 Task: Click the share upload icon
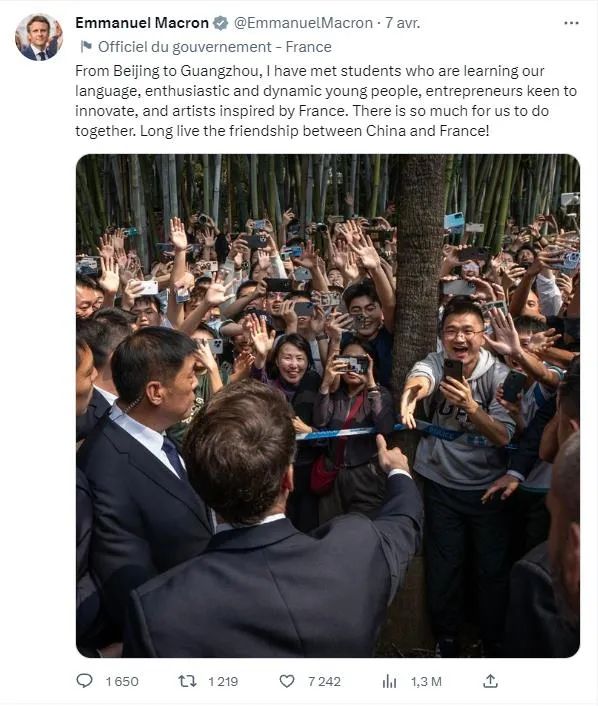(490, 681)
